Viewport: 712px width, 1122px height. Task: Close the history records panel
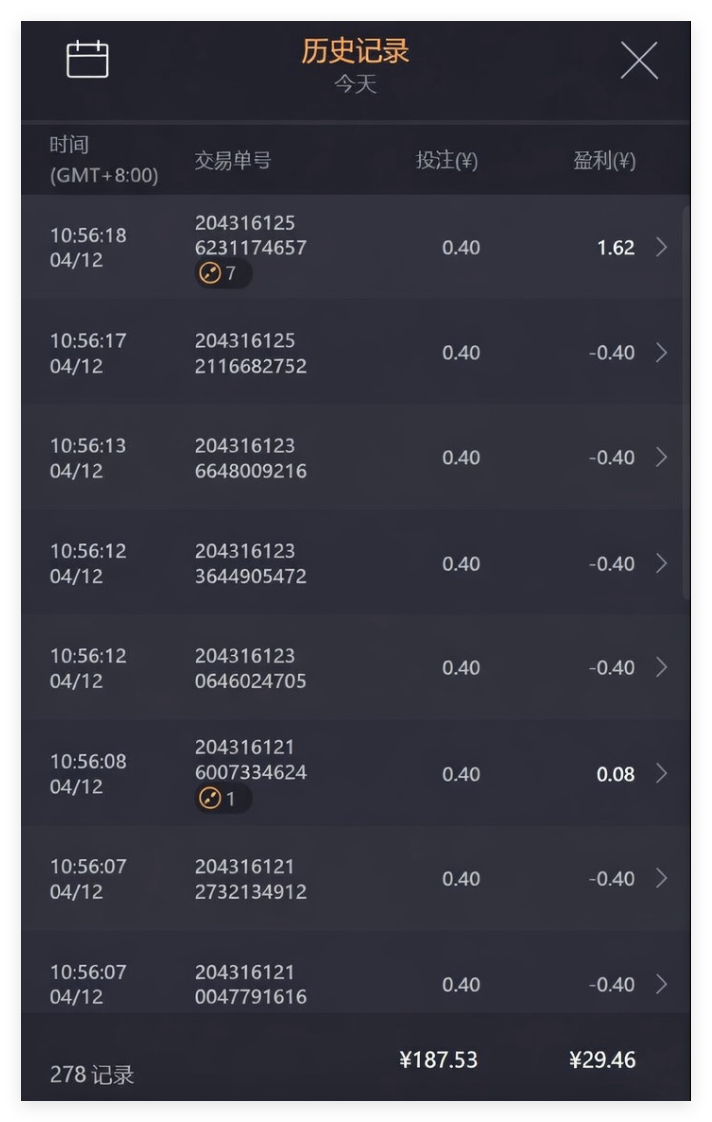point(639,61)
